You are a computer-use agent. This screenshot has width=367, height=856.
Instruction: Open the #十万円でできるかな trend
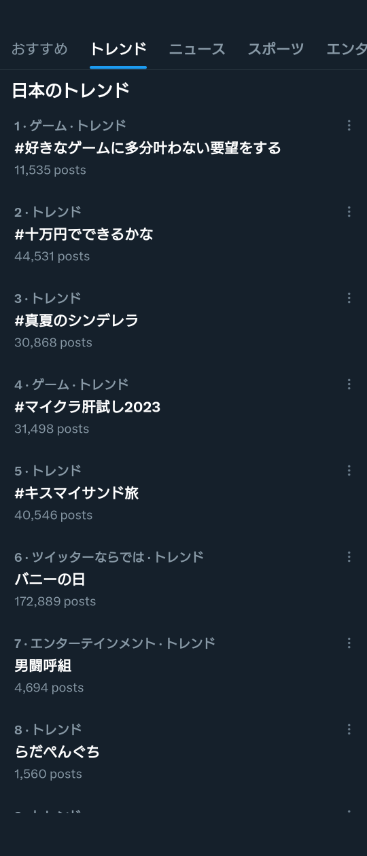(184, 234)
